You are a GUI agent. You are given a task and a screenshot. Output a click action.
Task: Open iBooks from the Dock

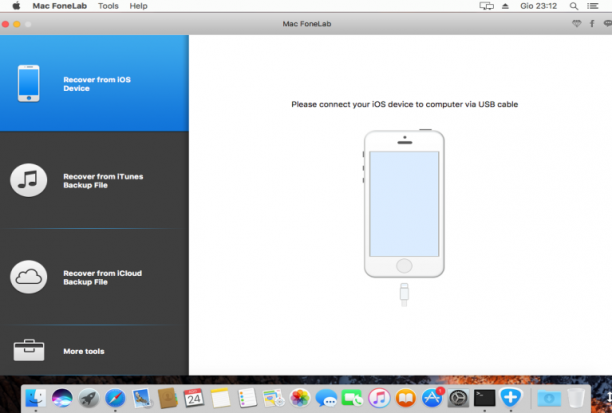[406, 398]
